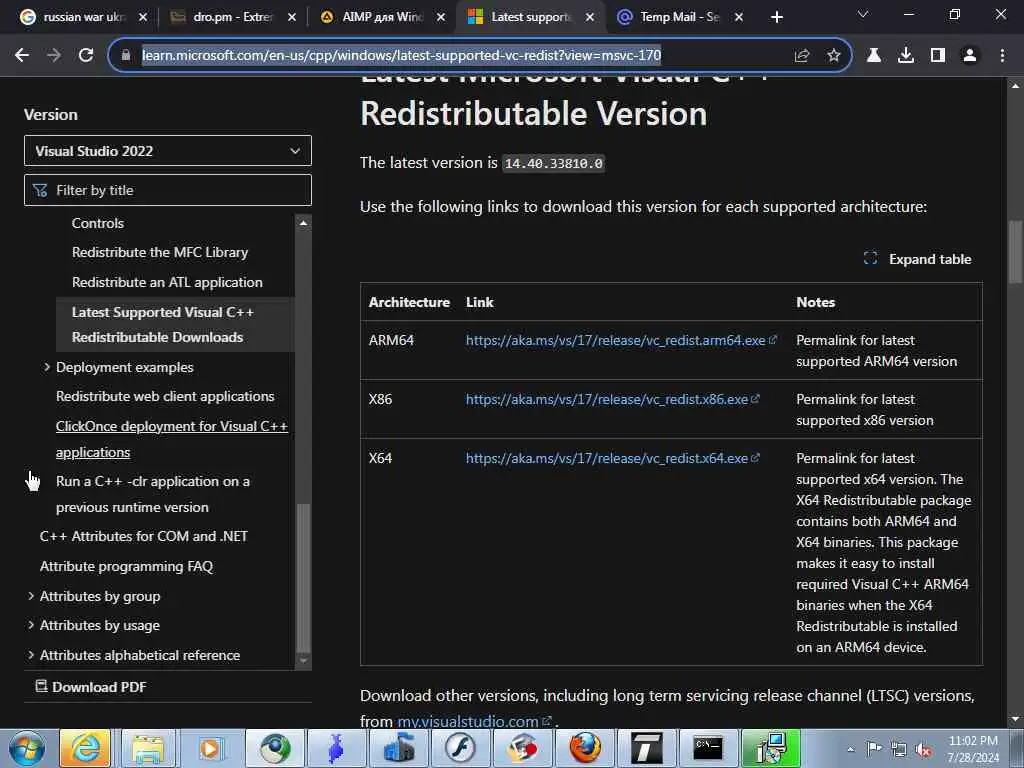Switch to the AIMP для Windows tab
Viewport: 1024px width, 768px height.
click(x=382, y=17)
